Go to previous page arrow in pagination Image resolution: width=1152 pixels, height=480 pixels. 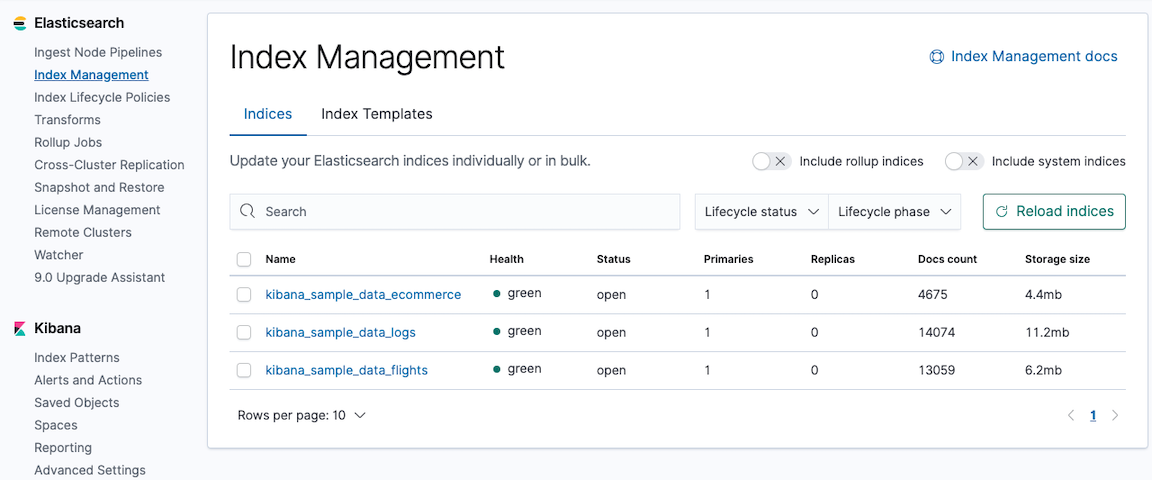[1071, 415]
